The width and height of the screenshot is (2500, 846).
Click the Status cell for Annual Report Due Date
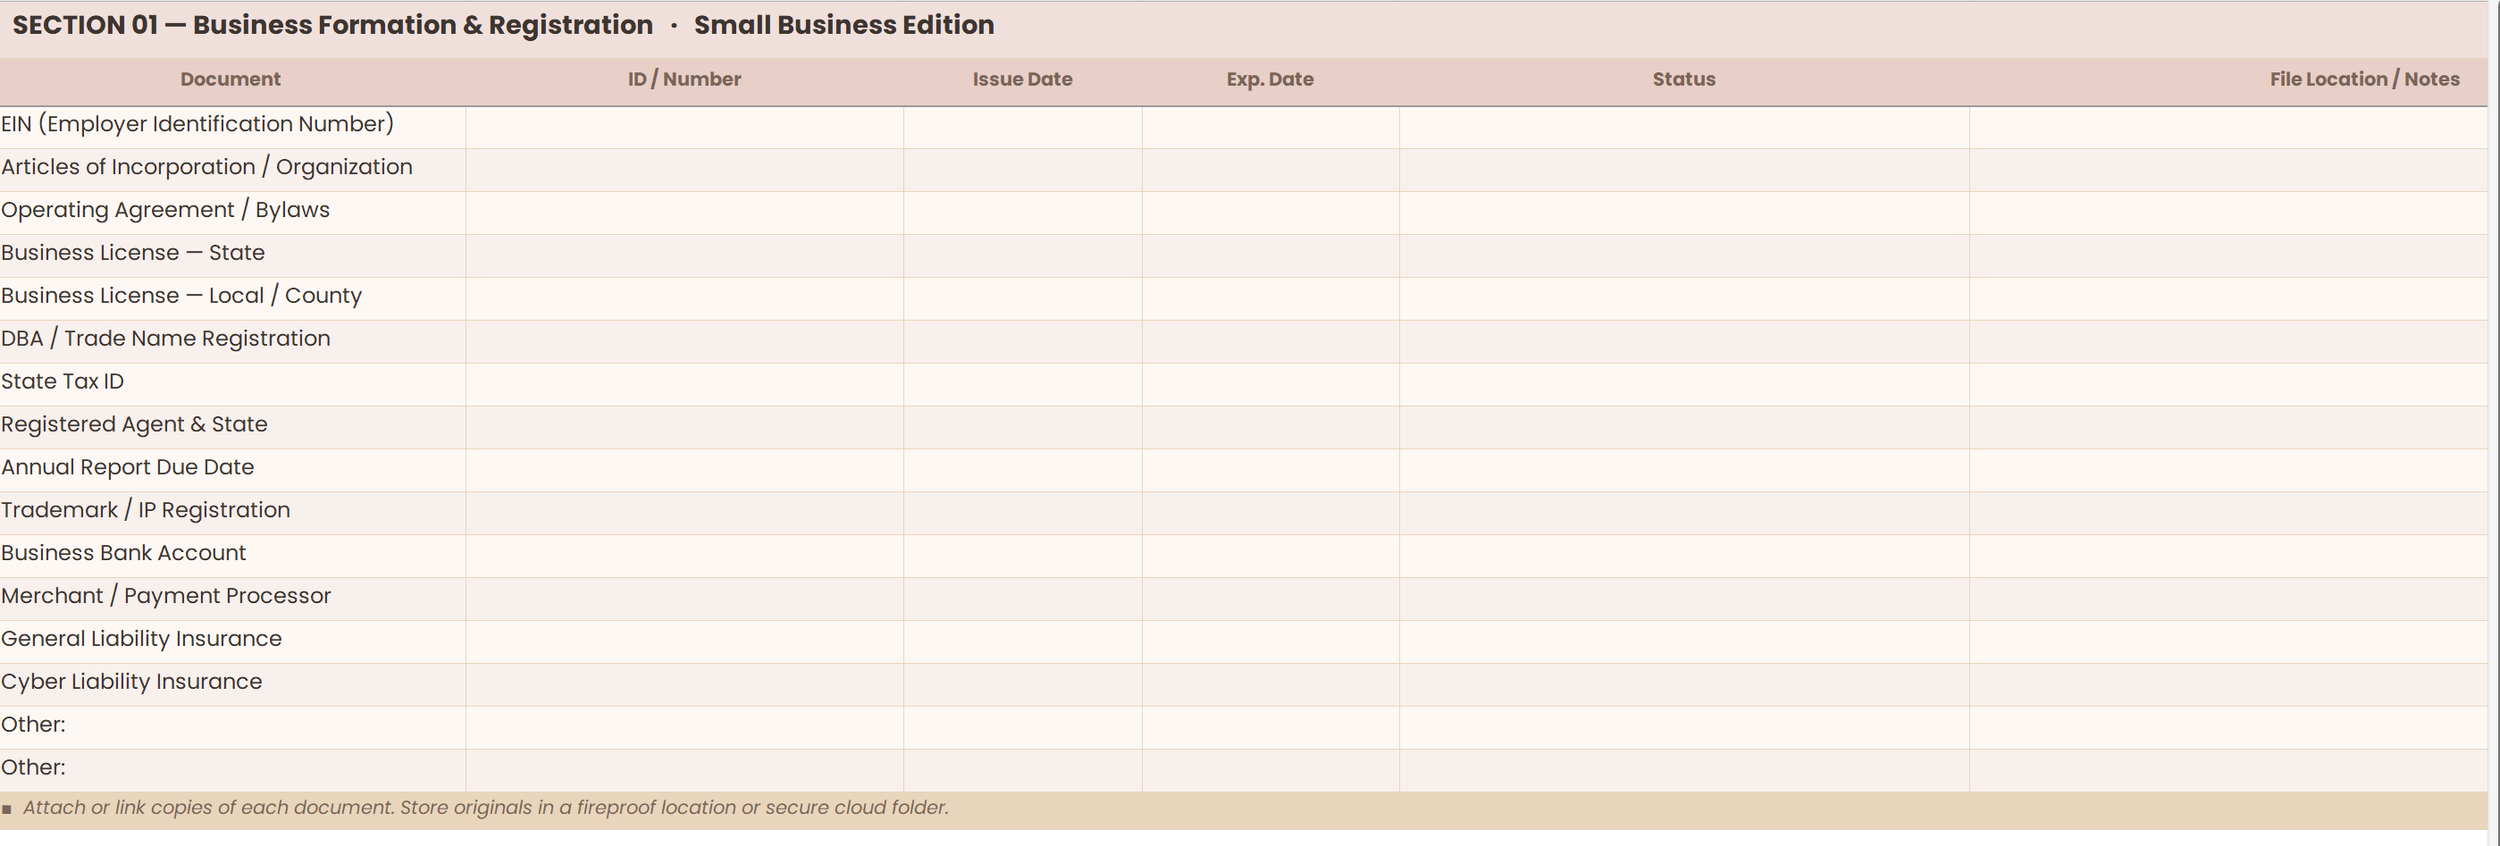click(1684, 471)
